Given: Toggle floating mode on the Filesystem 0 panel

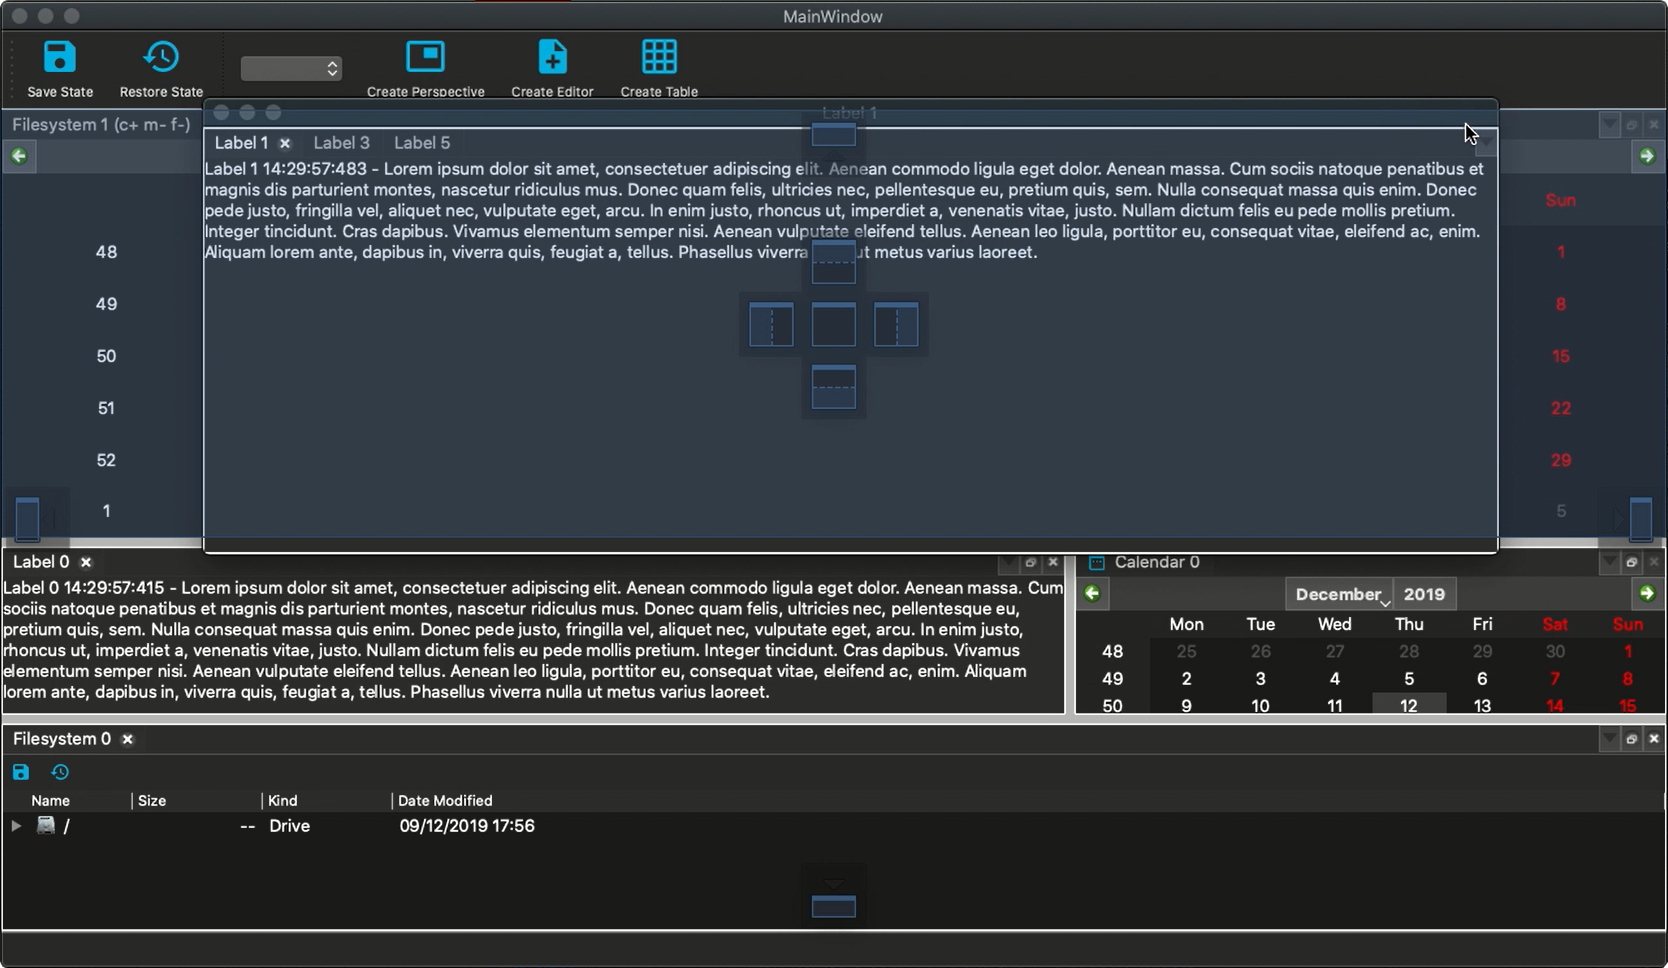Looking at the screenshot, I should pyautogui.click(x=1630, y=738).
